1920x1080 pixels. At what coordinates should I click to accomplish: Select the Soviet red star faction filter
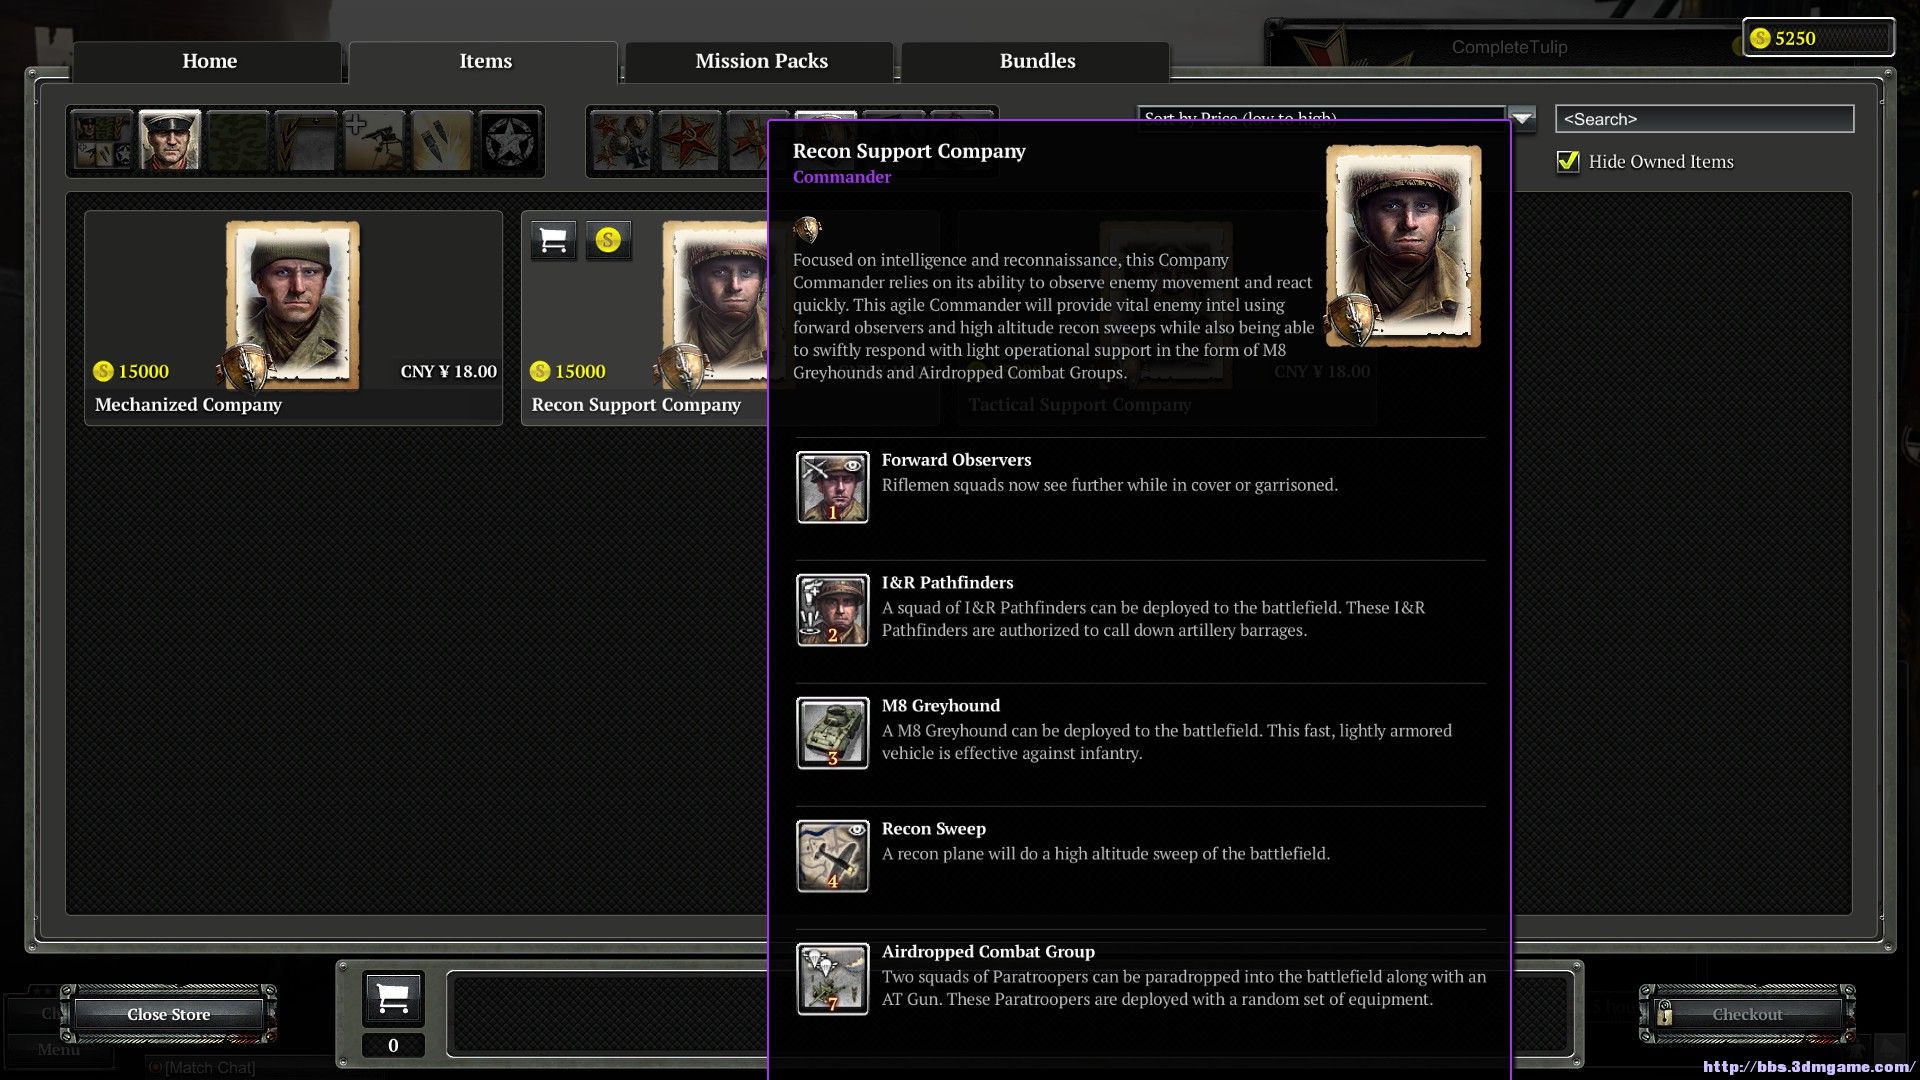[x=690, y=141]
